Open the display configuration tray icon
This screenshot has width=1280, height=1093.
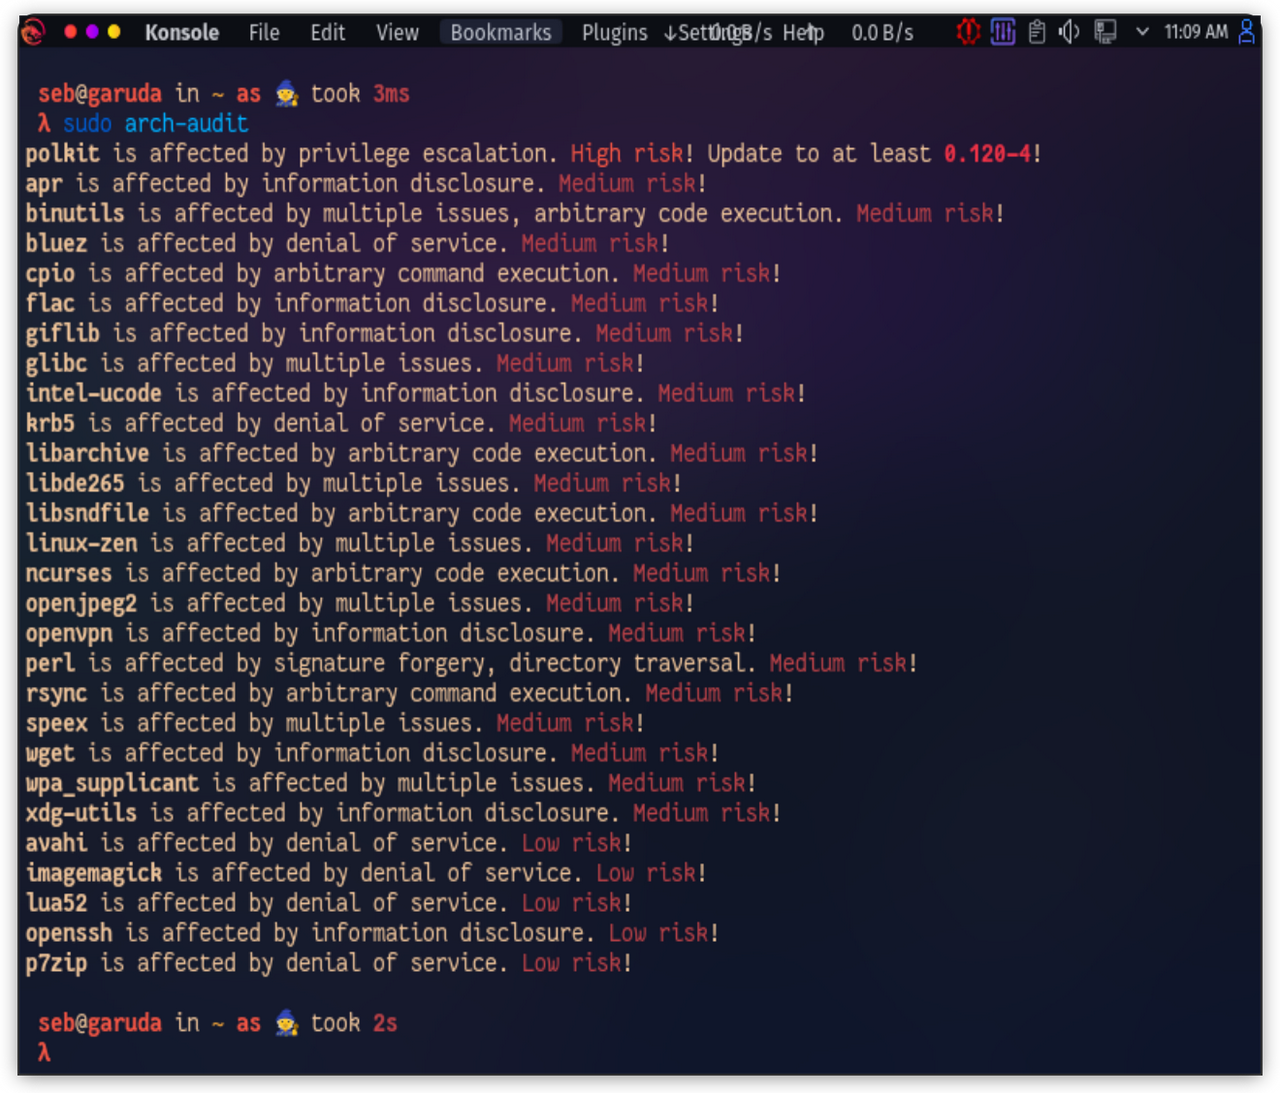click(1105, 32)
